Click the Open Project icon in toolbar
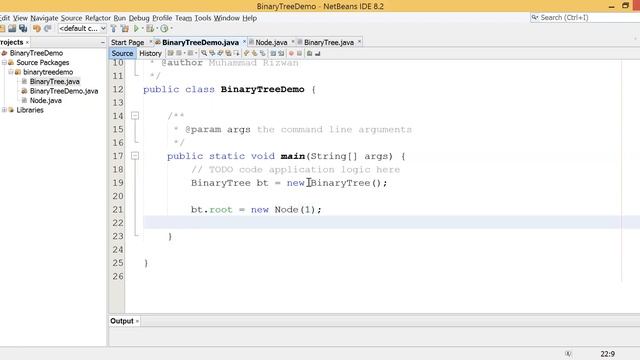Viewport: 640px width, 360px height. point(12,29)
